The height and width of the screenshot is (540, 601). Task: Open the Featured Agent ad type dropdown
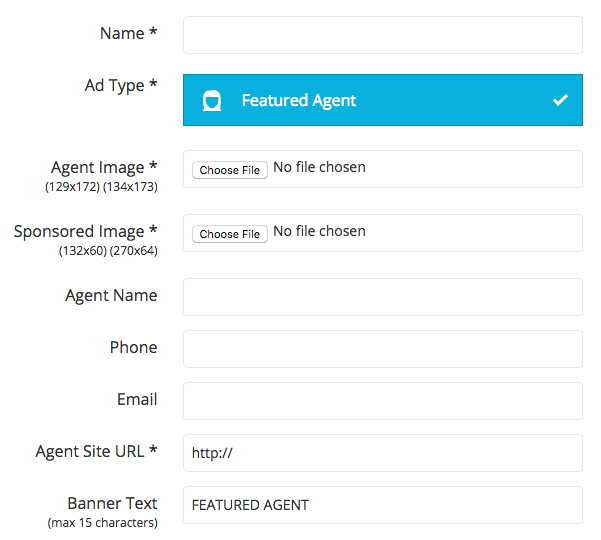tap(383, 100)
